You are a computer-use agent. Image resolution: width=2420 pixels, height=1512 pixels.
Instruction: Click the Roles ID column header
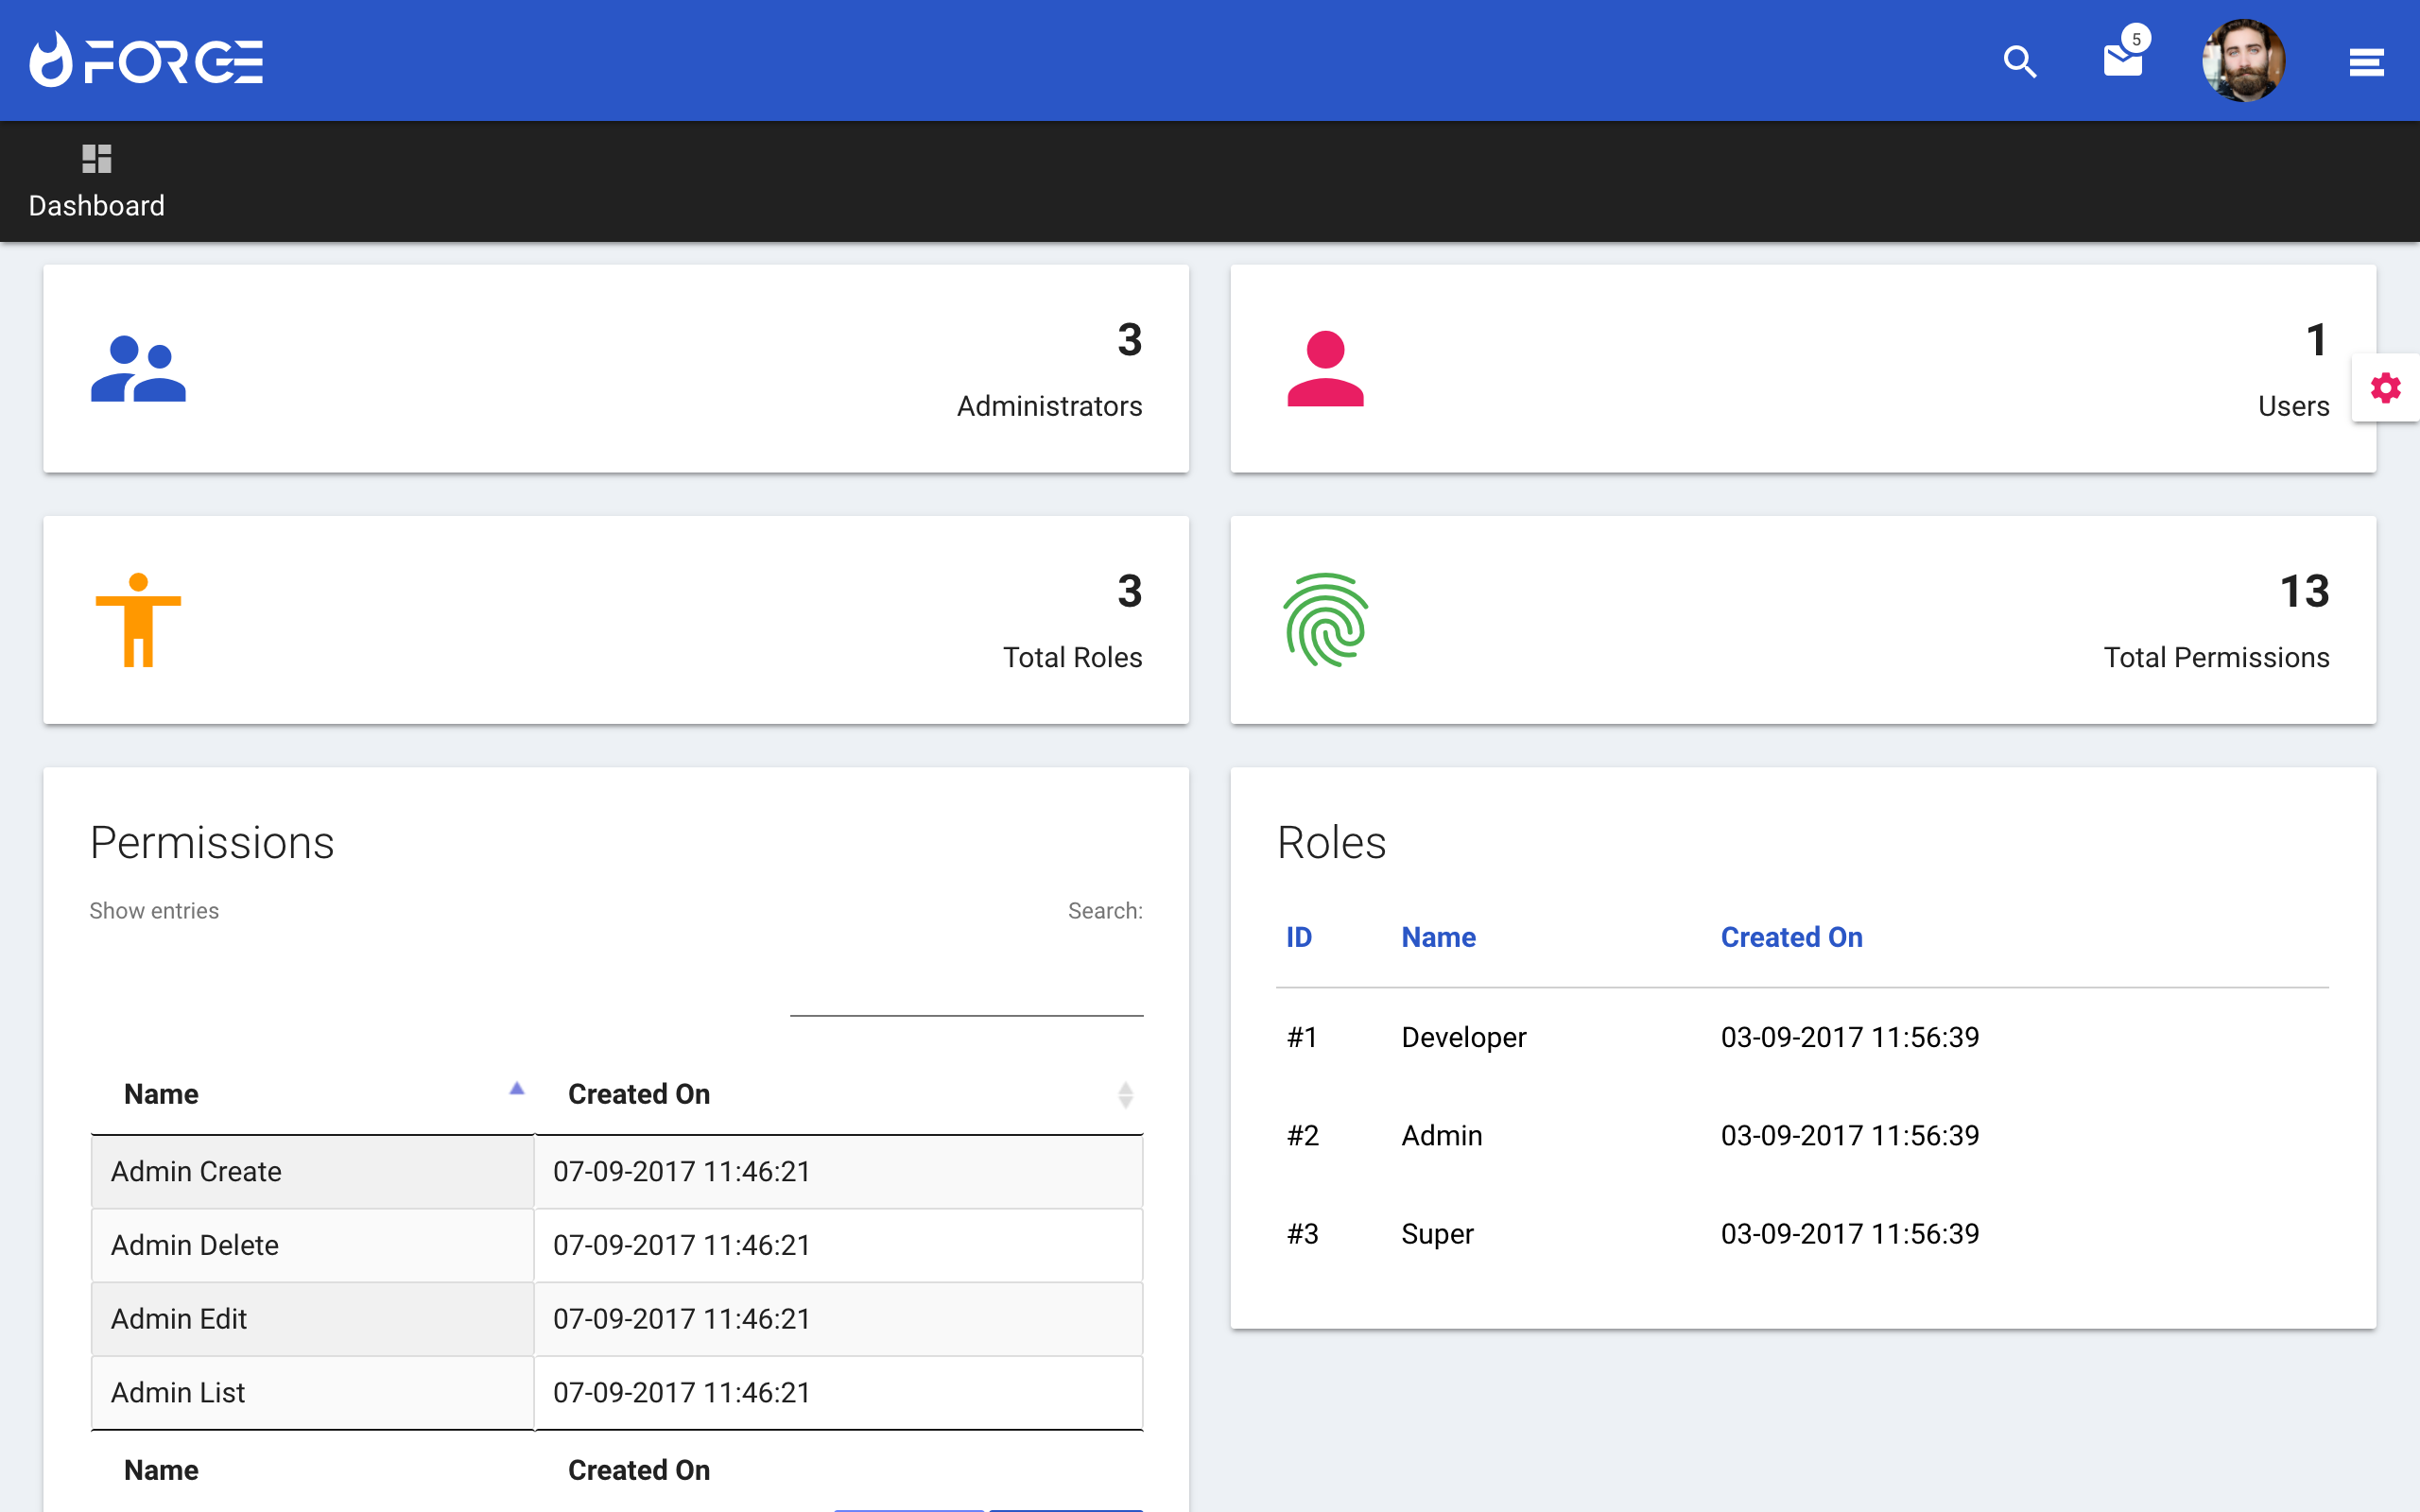click(x=1298, y=937)
